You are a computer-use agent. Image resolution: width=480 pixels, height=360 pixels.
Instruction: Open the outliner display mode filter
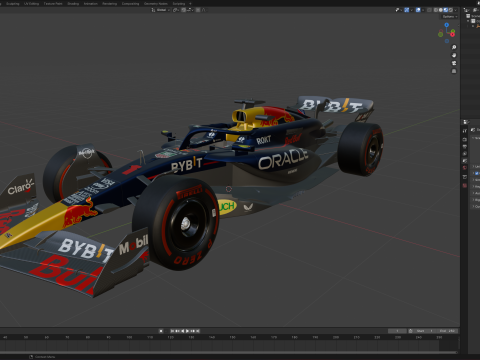(x=476, y=10)
